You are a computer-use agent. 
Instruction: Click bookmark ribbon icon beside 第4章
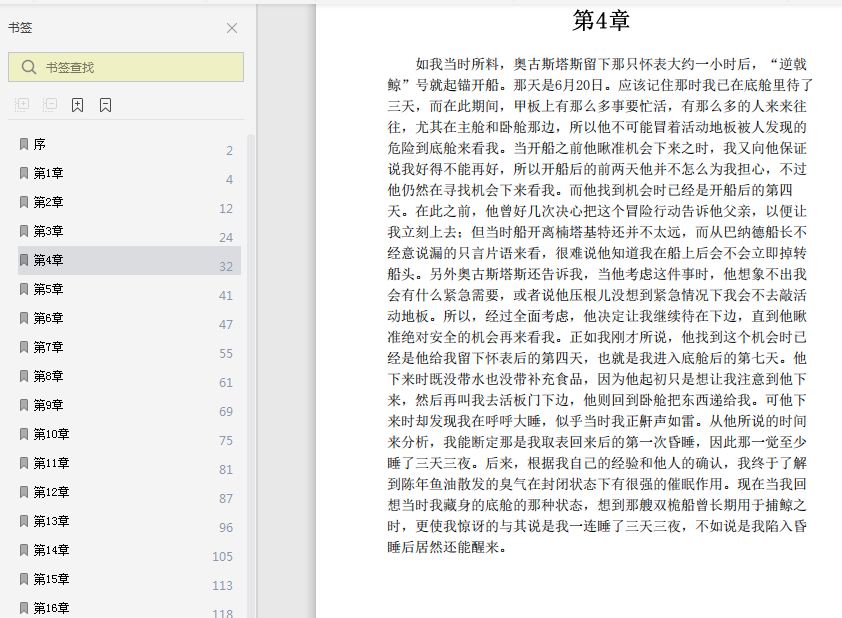click(24, 260)
